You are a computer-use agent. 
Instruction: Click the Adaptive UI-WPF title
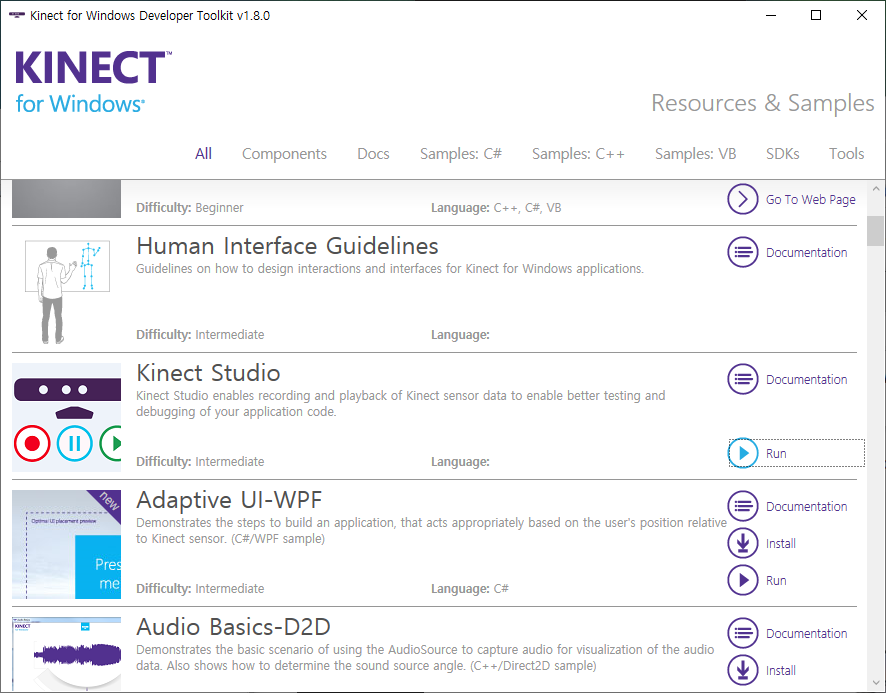[229, 500]
